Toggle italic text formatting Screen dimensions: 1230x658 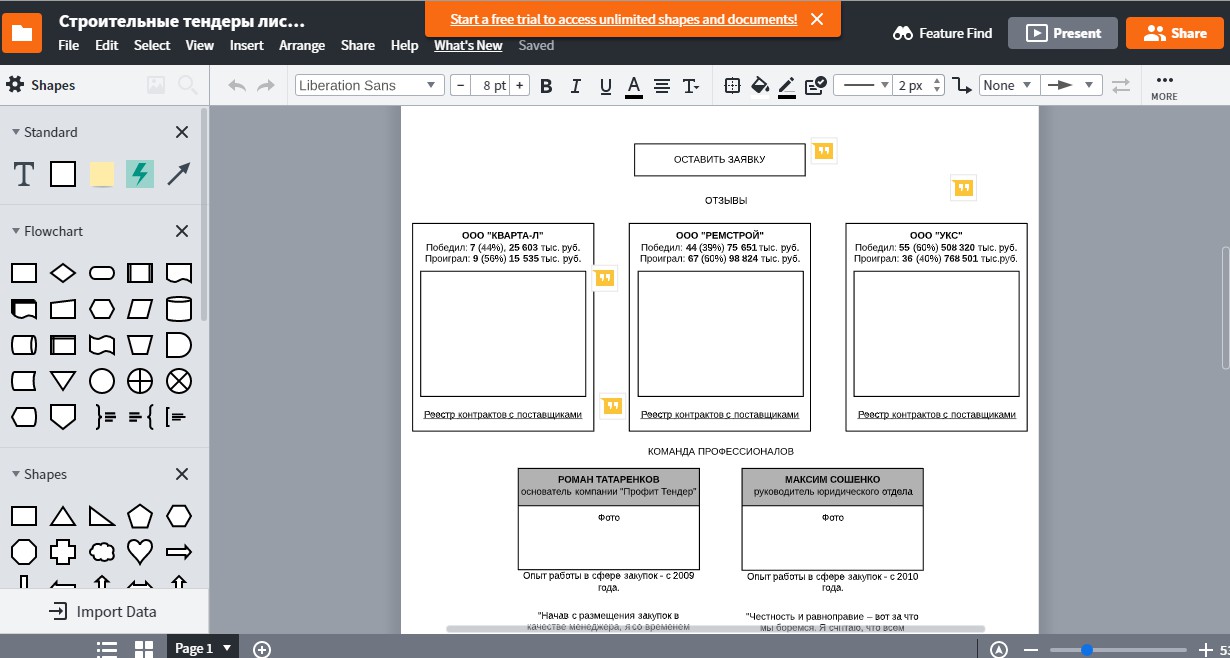pyautogui.click(x=575, y=86)
